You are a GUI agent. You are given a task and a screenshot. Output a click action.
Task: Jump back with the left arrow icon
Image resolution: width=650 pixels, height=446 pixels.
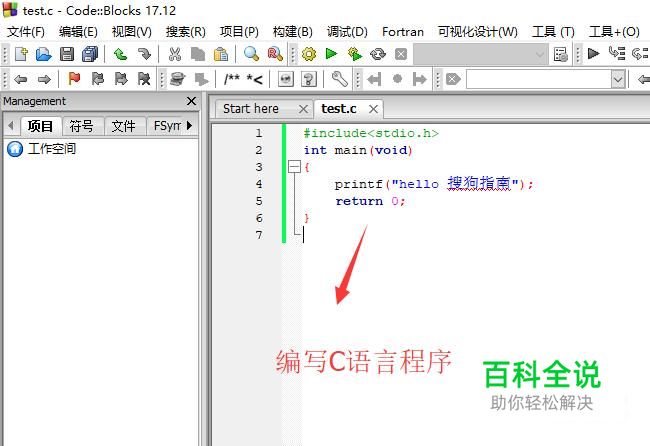click(20, 79)
